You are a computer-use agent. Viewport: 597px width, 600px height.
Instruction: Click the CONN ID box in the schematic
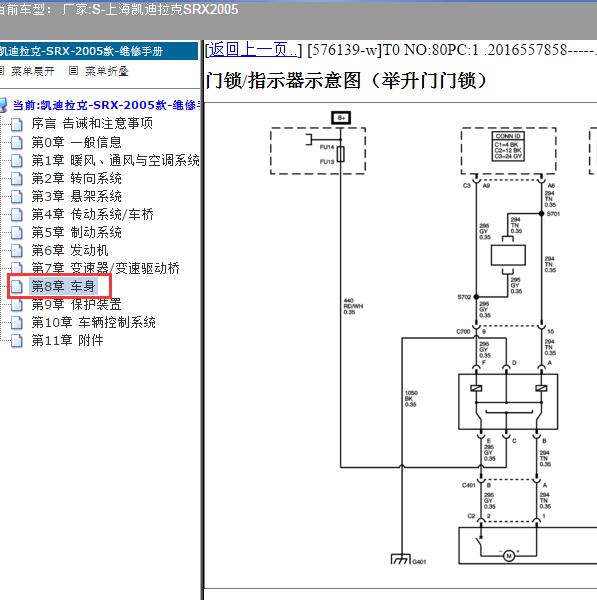508,147
